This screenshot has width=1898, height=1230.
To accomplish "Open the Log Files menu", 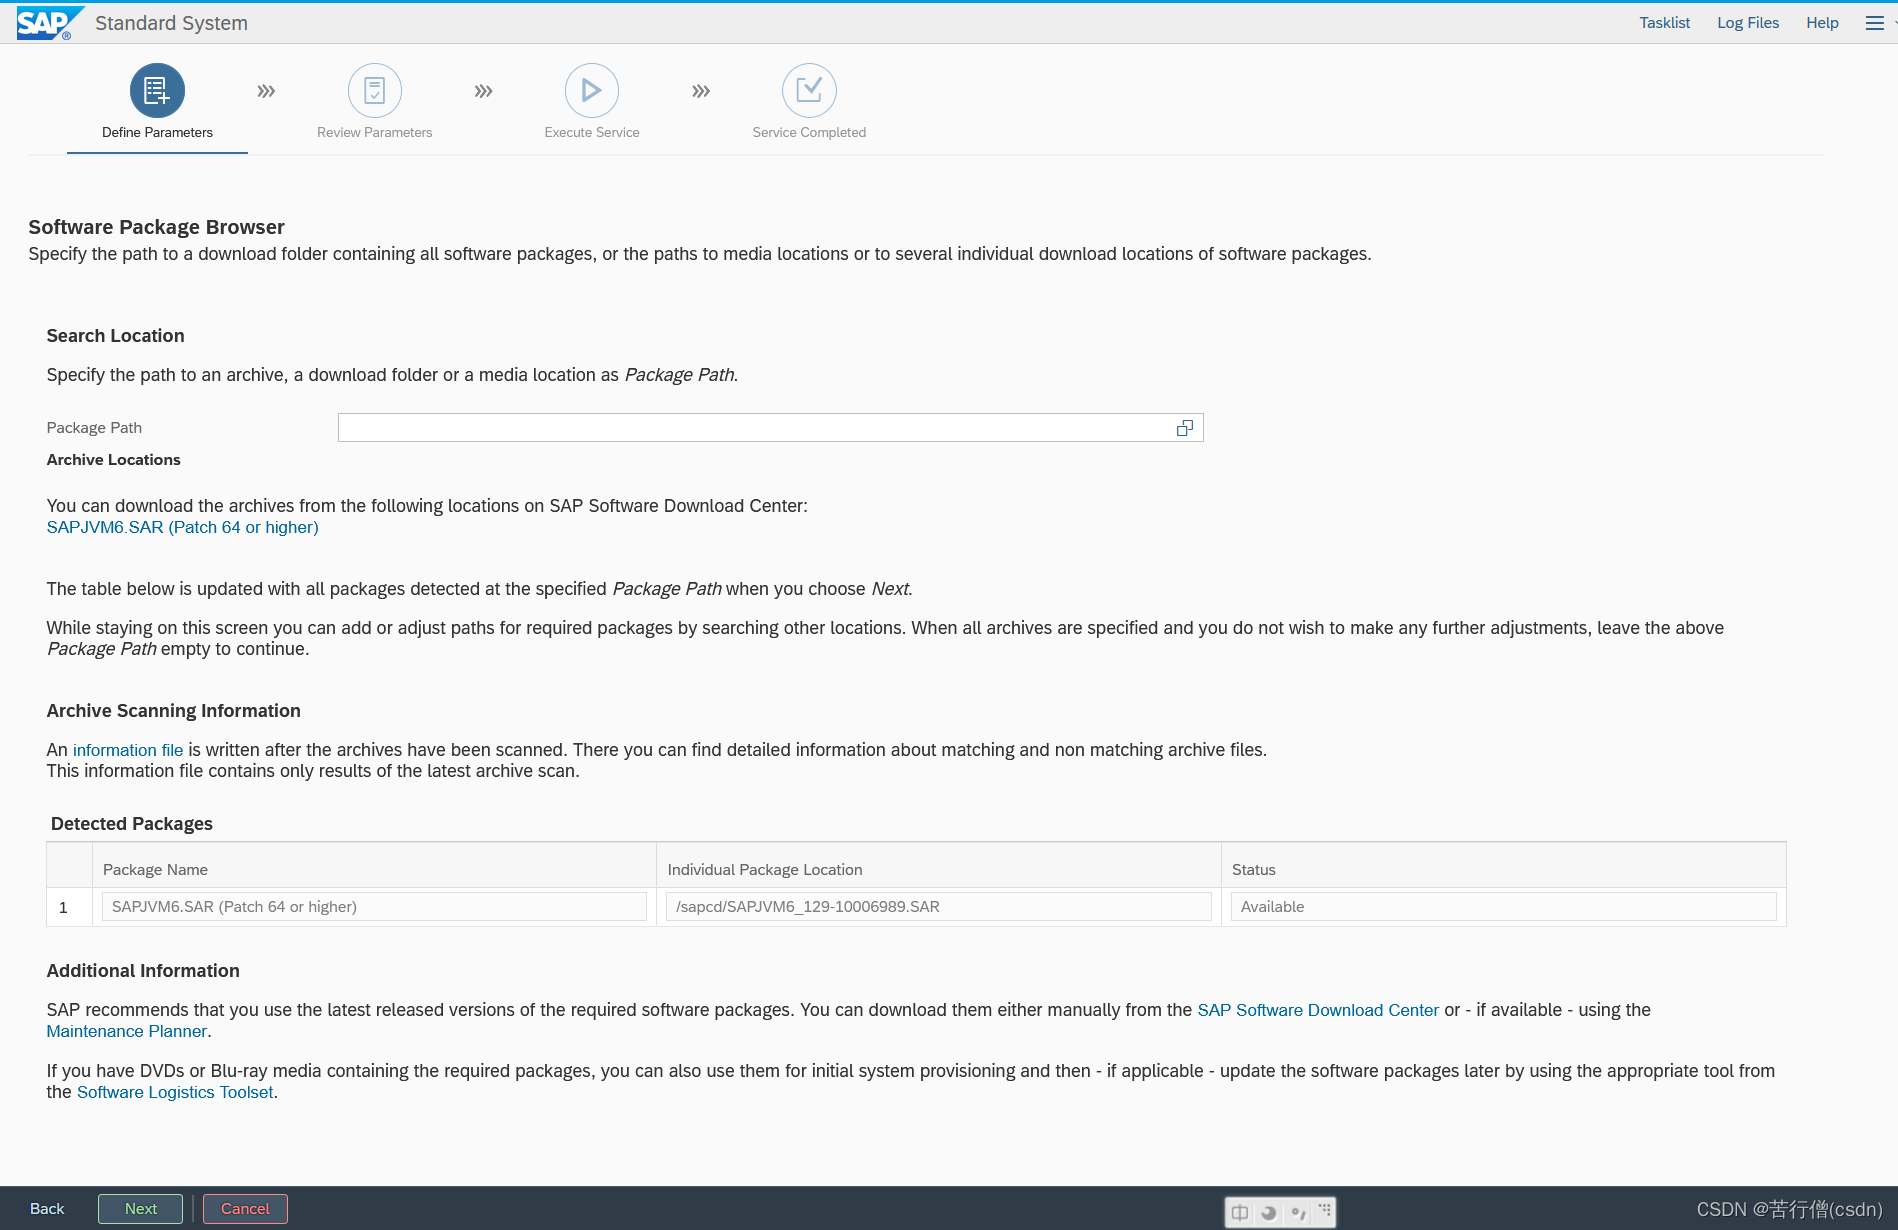I will pyautogui.click(x=1748, y=23).
